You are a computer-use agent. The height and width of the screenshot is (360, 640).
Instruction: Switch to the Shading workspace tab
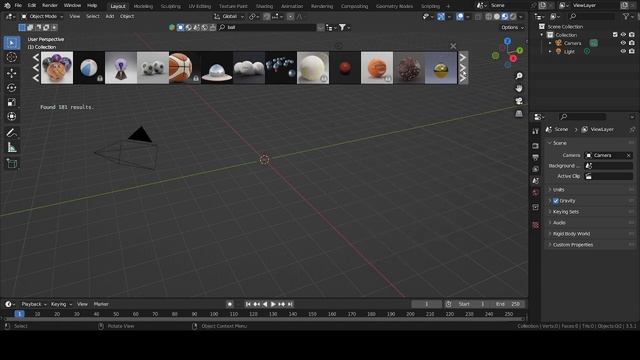click(x=264, y=6)
